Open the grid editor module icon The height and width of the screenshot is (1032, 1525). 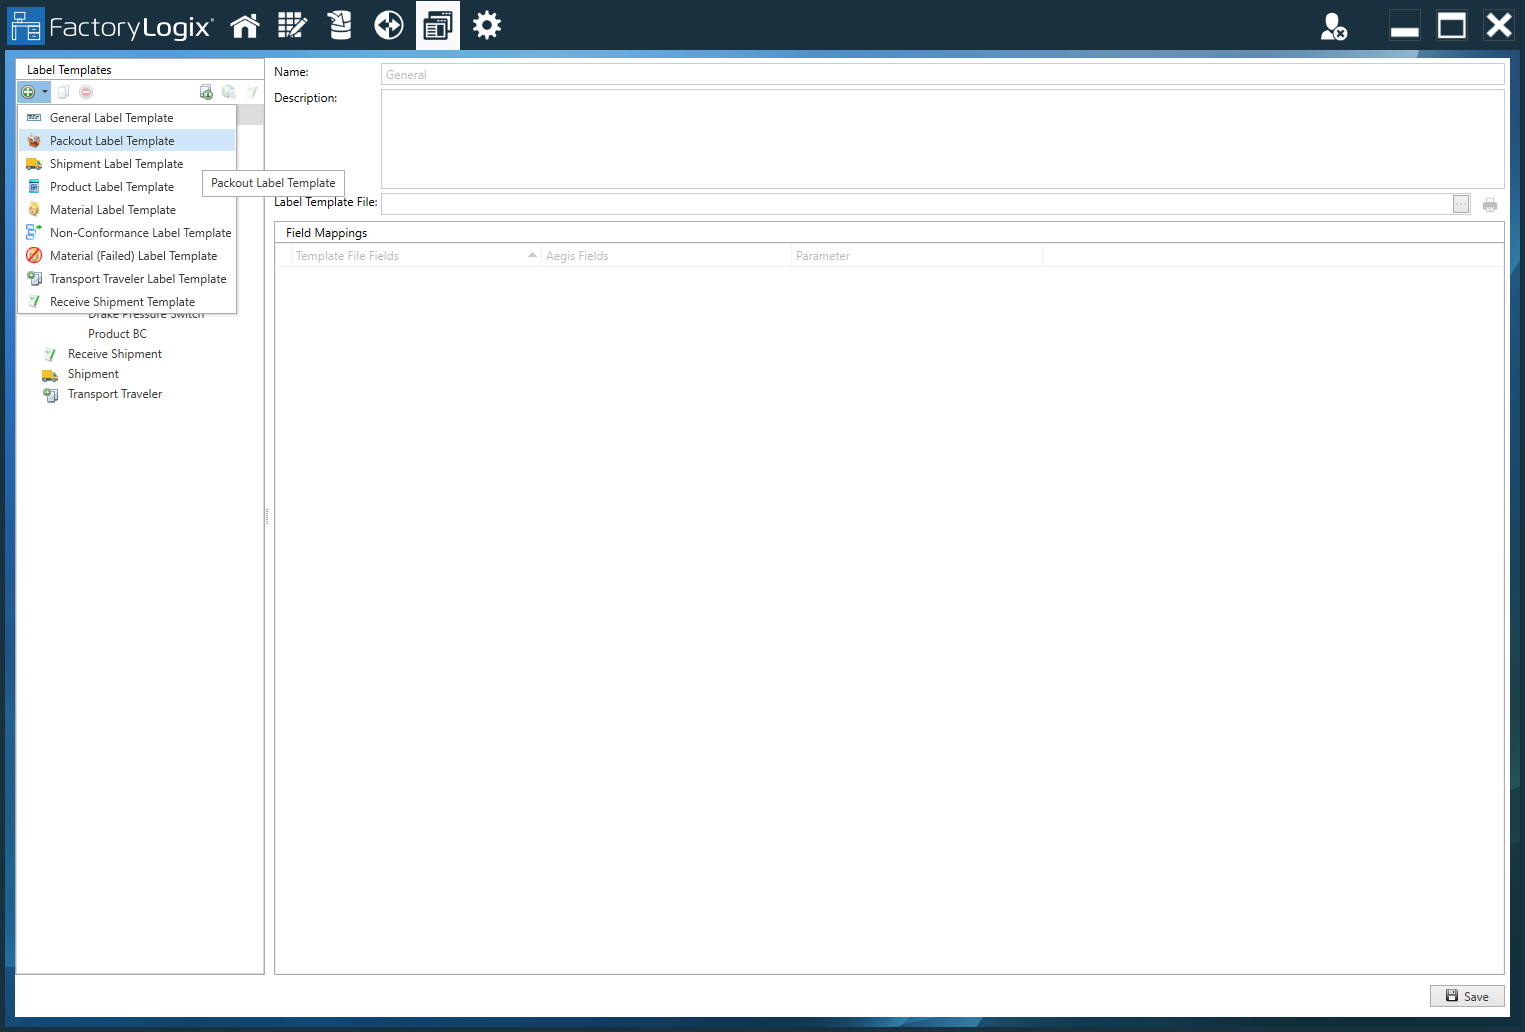(292, 25)
